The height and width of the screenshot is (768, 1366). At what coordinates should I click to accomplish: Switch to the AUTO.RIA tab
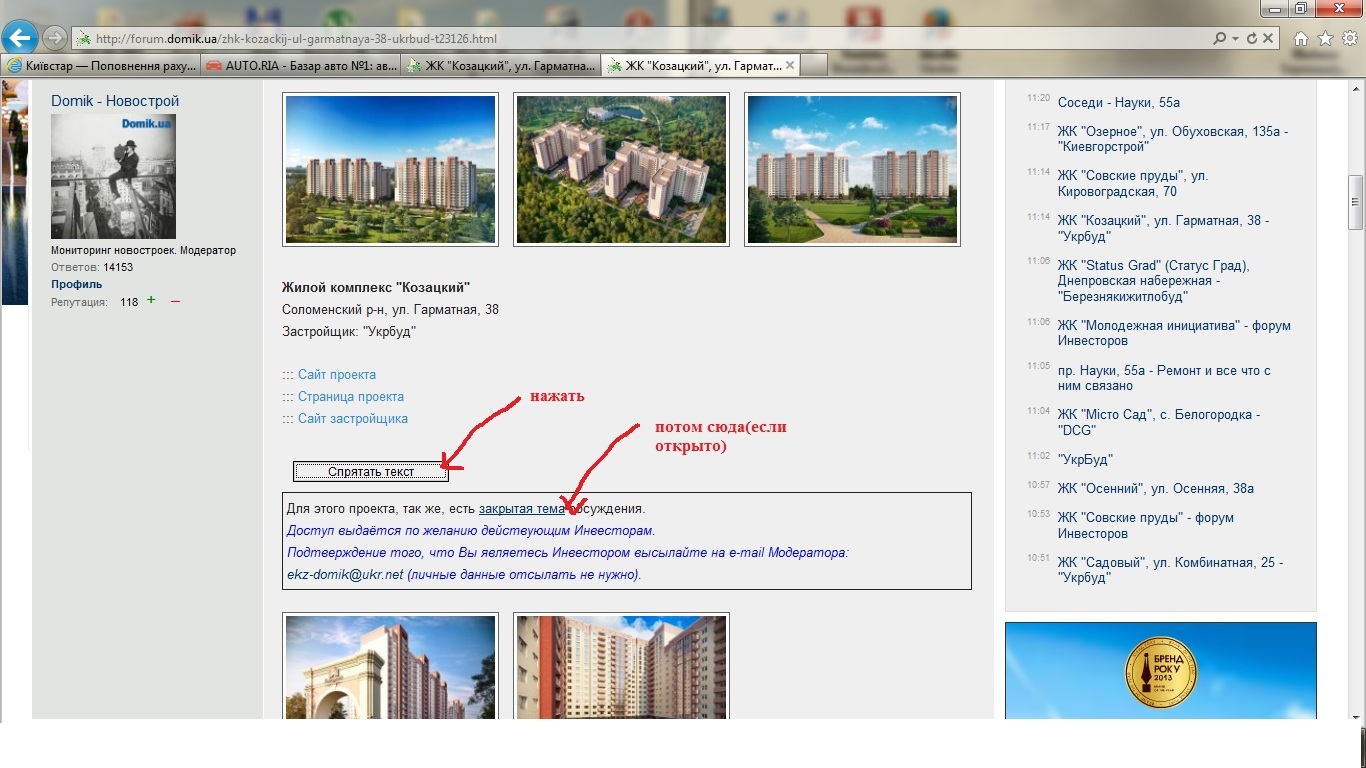coord(301,66)
